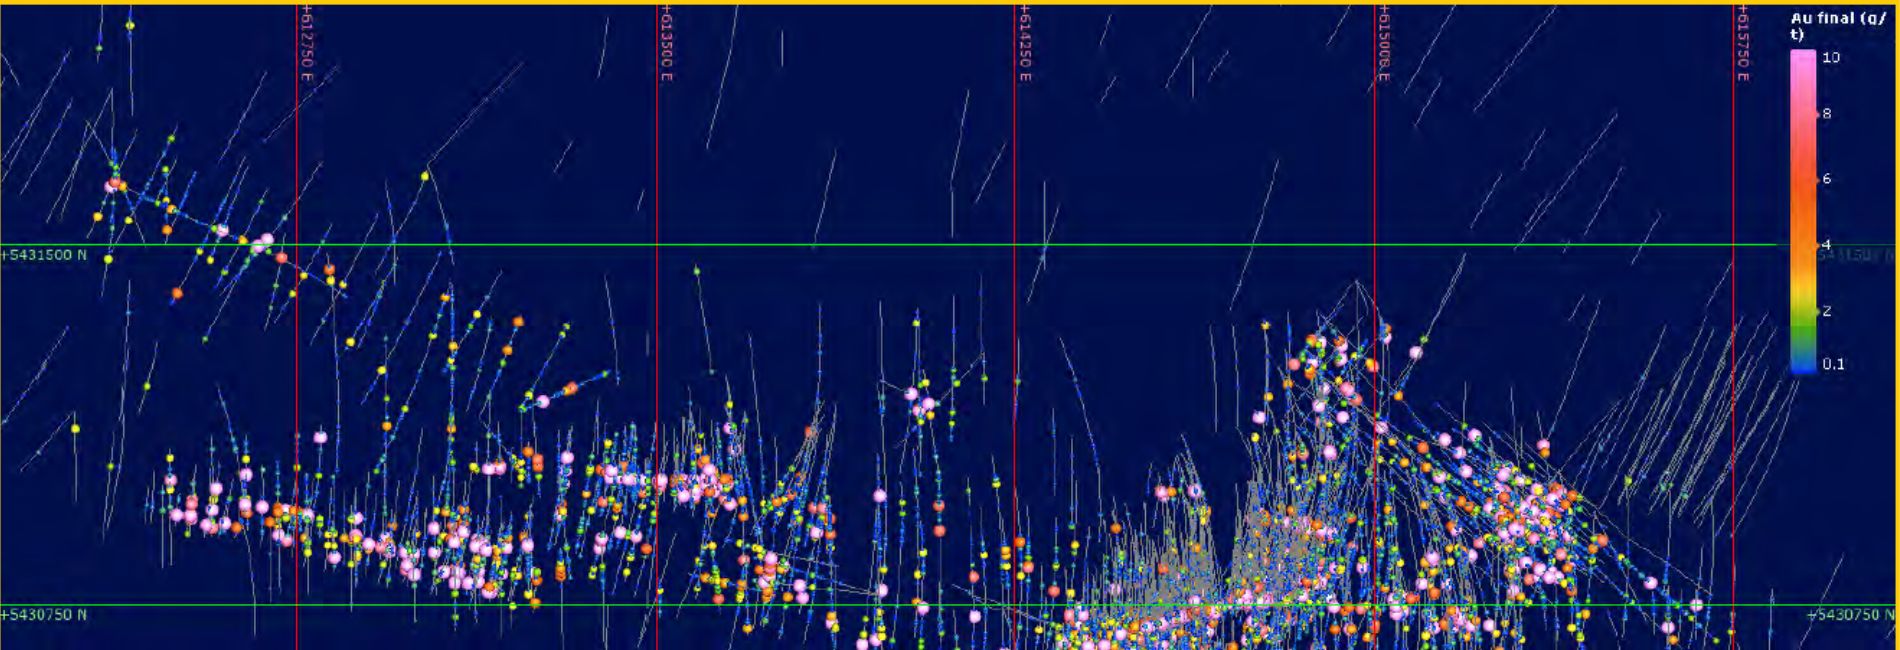Select the 0.1 value on the Au legend
Screen dimensions: 1900x650
[1833, 364]
